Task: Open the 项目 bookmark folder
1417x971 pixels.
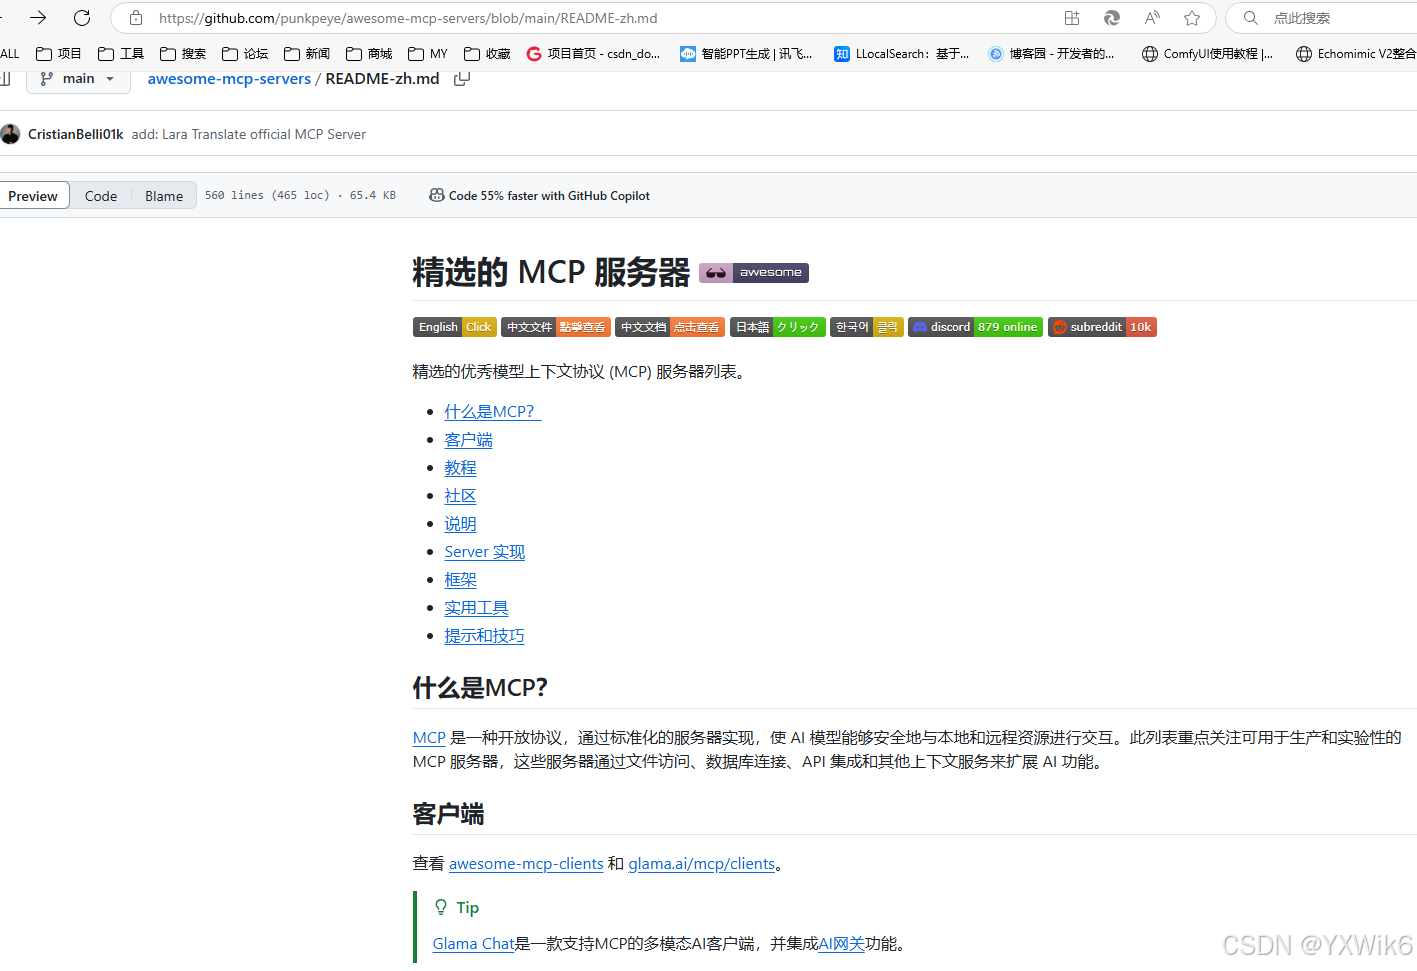Action: [58, 54]
